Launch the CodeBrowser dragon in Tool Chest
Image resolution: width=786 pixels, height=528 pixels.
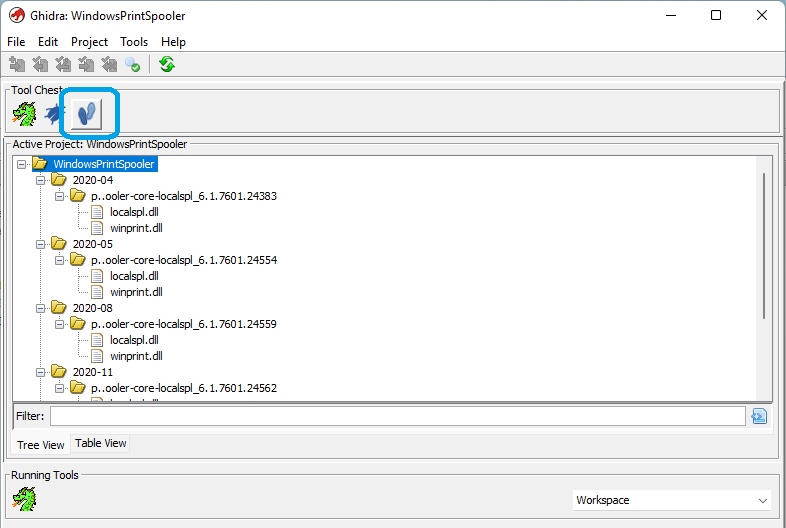click(24, 114)
